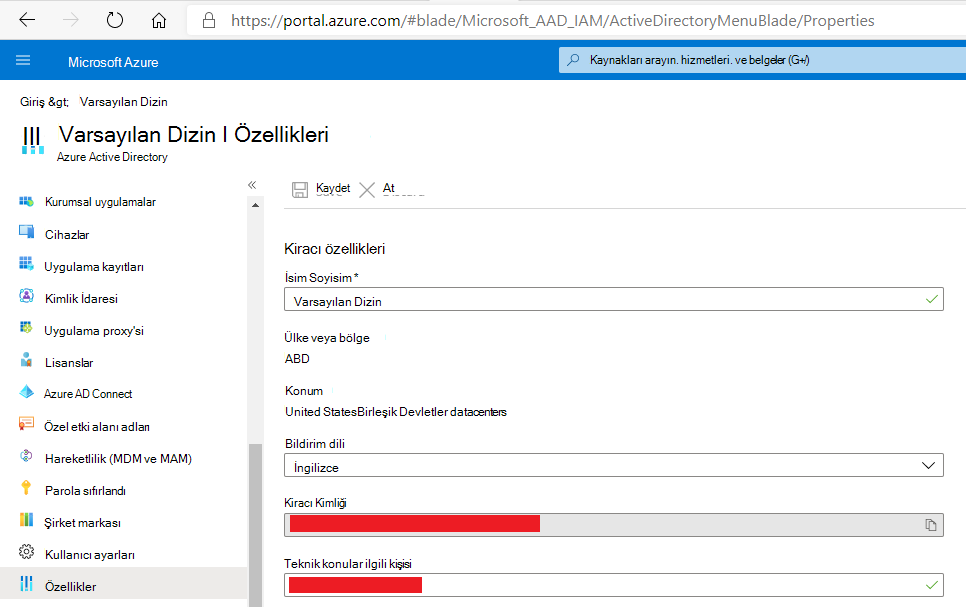The height and width of the screenshot is (607, 966).
Task: Open Parola sıfırlandı menu item
Action: (85, 491)
